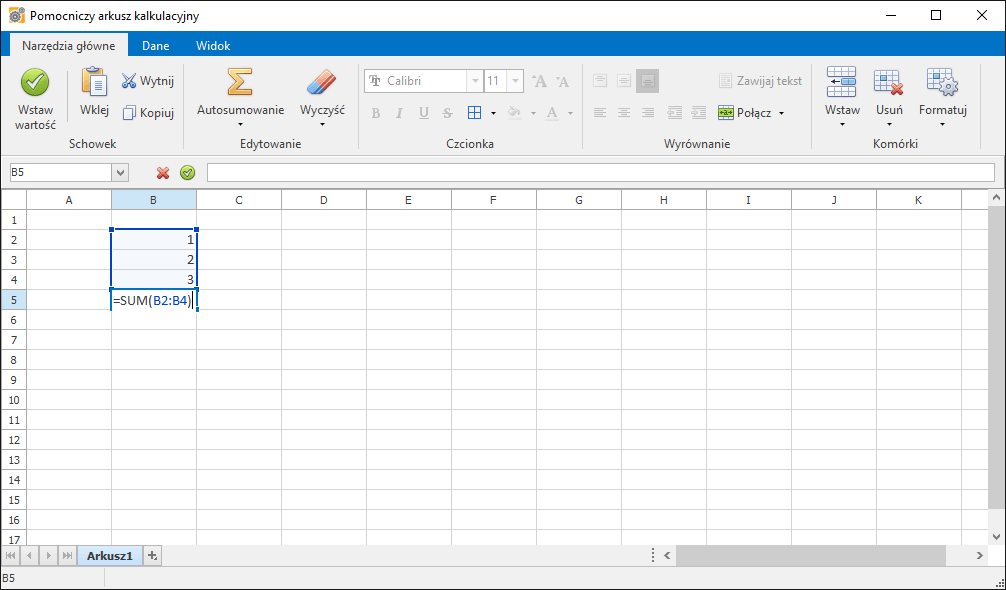Click the Wklej clipboard icon
Viewport: 1006px width, 590px height.
(x=94, y=82)
